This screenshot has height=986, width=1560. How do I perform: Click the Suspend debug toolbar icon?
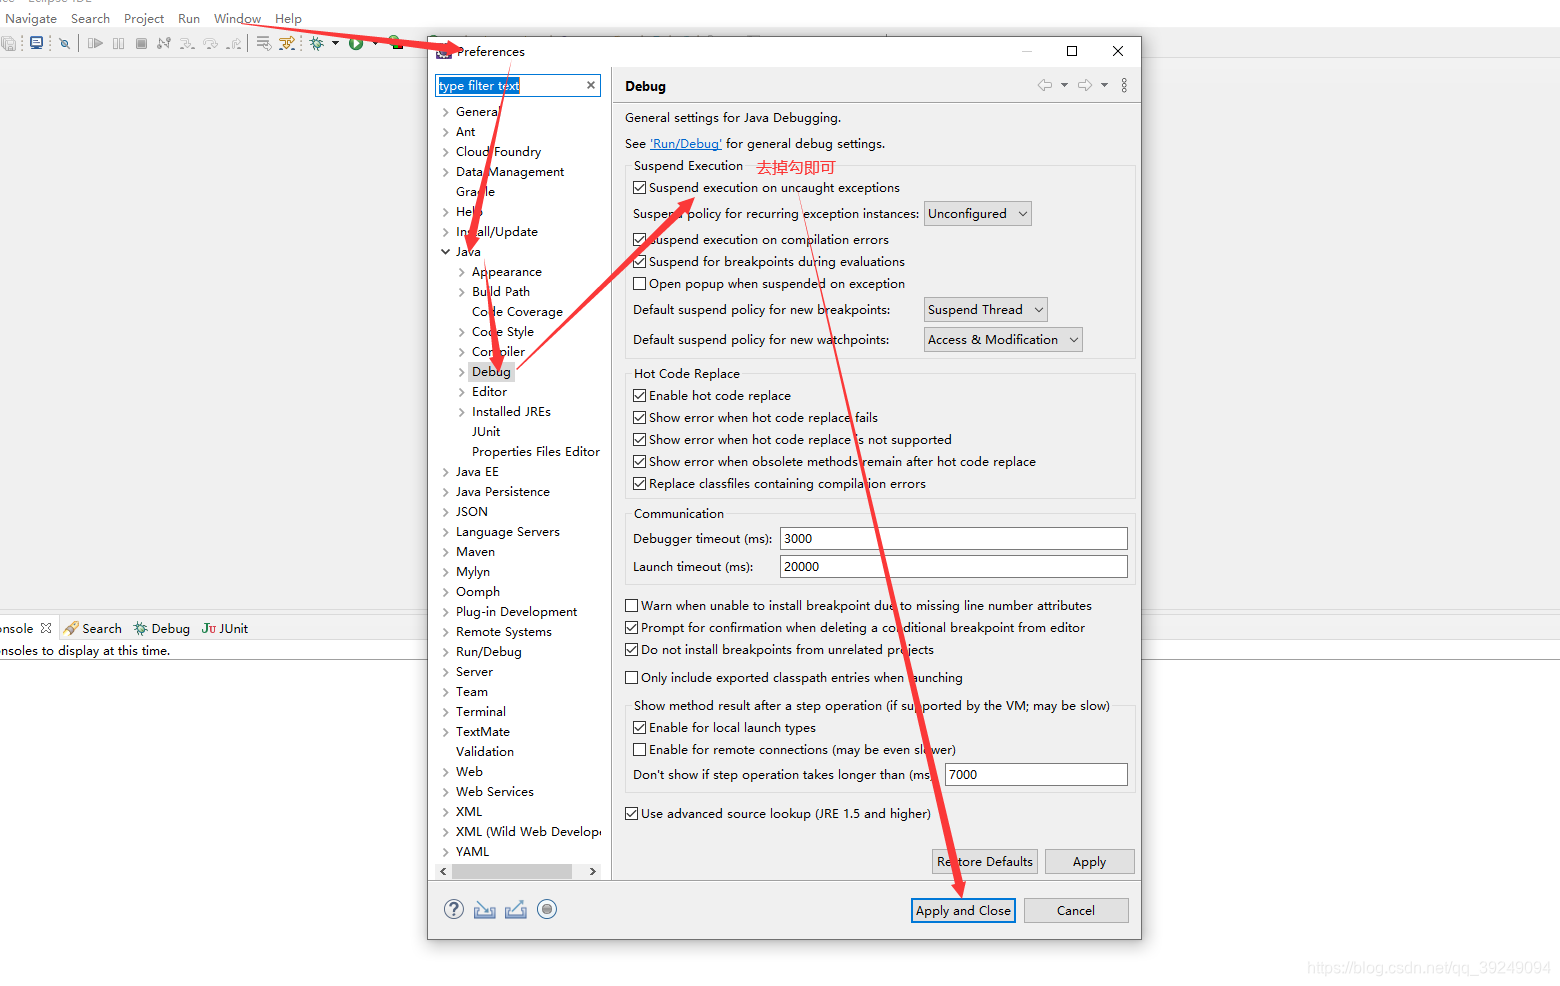tap(119, 43)
